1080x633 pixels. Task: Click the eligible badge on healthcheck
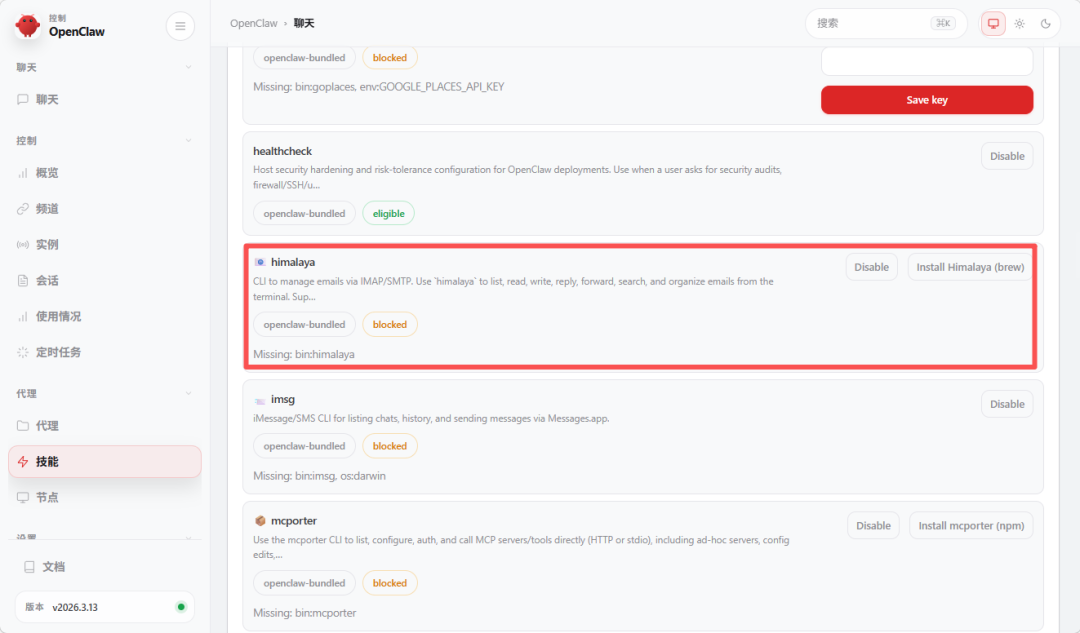click(x=388, y=214)
